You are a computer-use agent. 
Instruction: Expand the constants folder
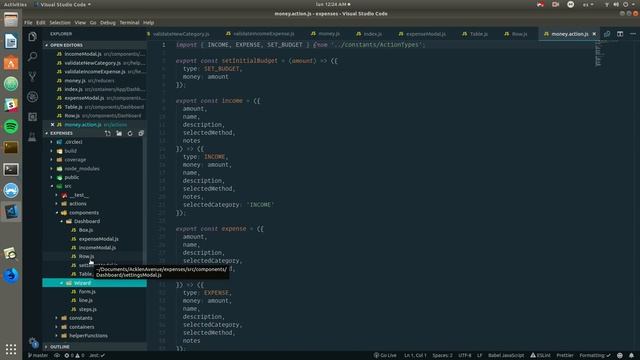[x=94, y=318]
